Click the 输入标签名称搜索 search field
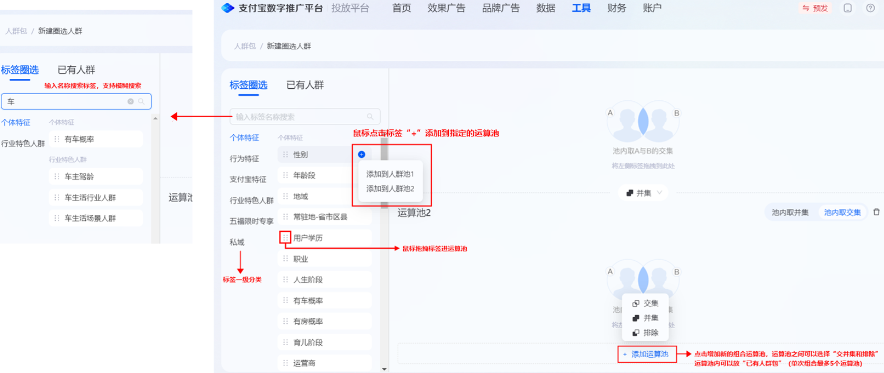Image resolution: width=884 pixels, height=373 pixels. (x=305, y=117)
